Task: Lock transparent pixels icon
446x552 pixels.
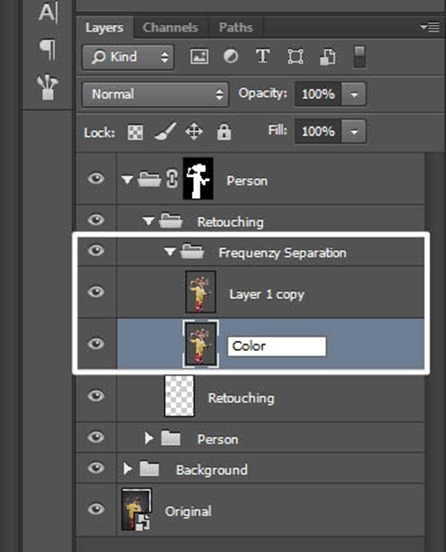Action: 135,132
